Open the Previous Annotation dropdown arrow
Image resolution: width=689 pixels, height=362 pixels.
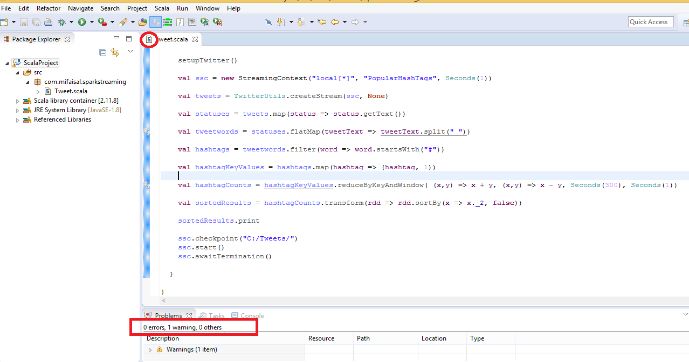coord(312,22)
